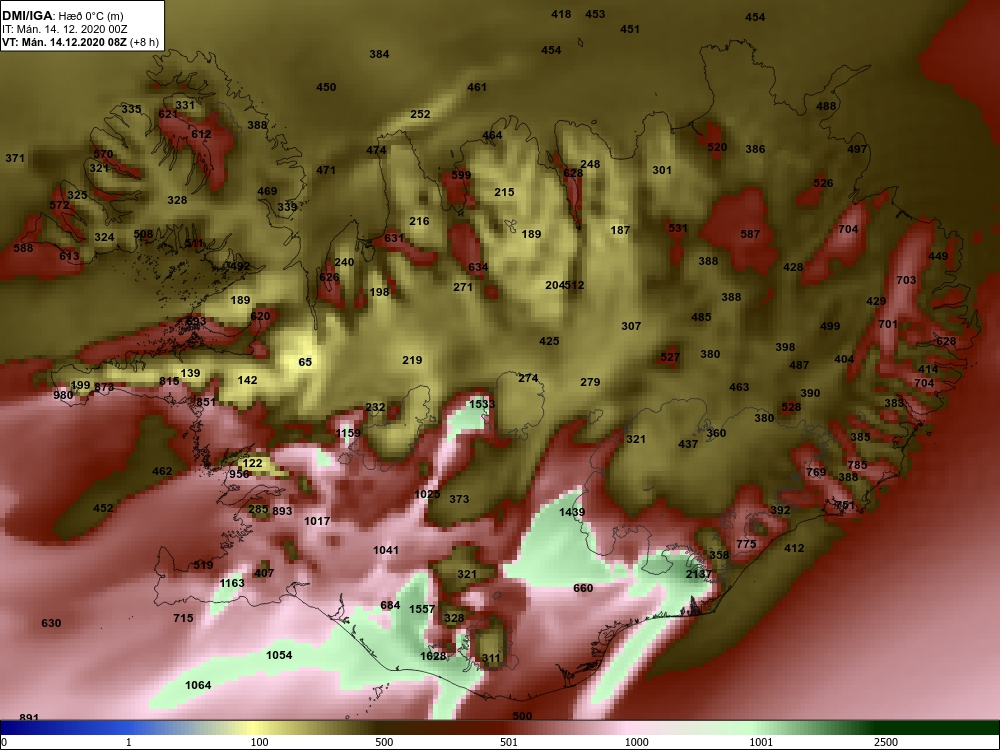Click the 'DMI/IGA: Hæð 0°C (m)' title text

(x=62, y=15)
